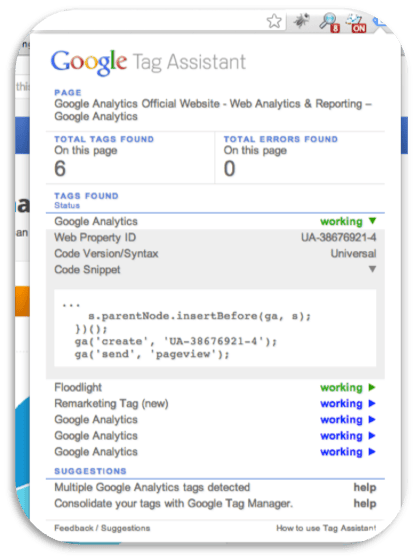The width and height of the screenshot is (416, 560).
Task: Click help for Consolidate your tags suggestion
Action: coord(365,504)
